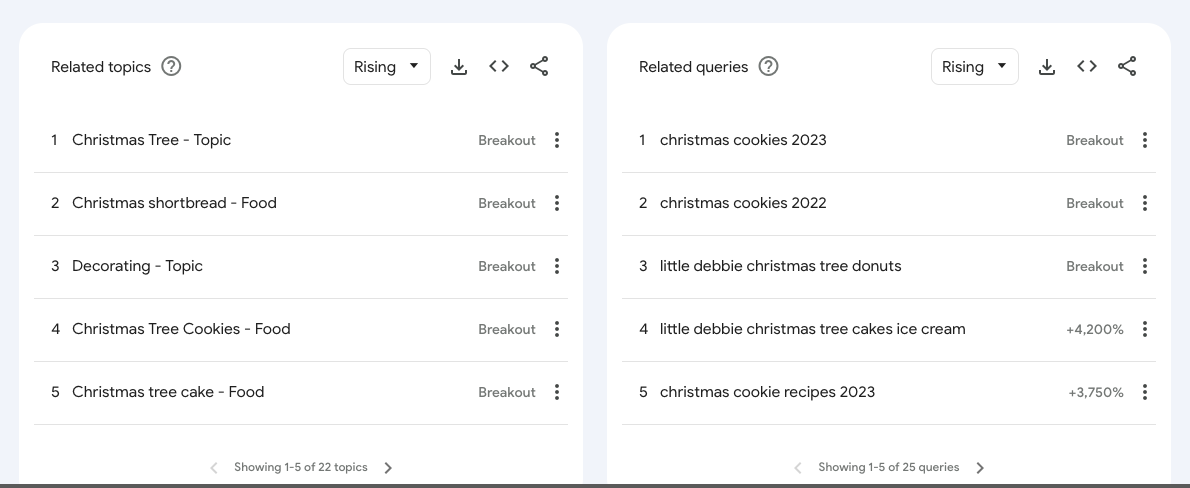Open options for Christmas tree cake row
1190x488 pixels.
coord(557,392)
